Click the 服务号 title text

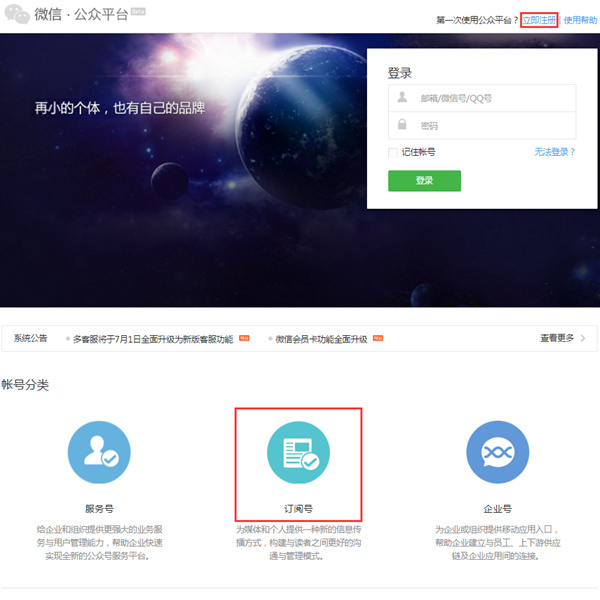click(99, 509)
